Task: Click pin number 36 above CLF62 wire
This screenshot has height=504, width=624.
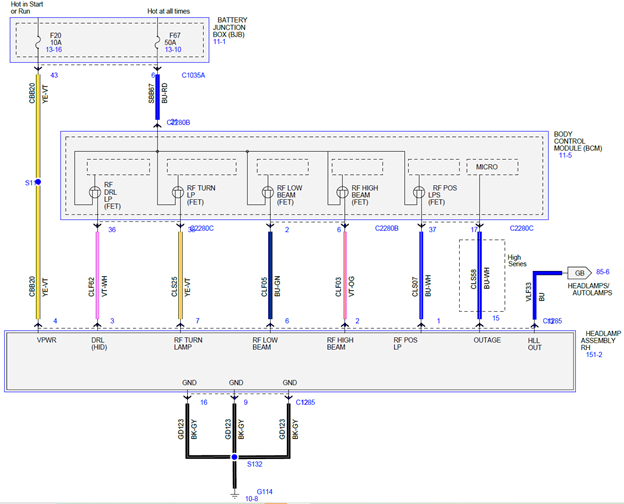Action: [112, 230]
